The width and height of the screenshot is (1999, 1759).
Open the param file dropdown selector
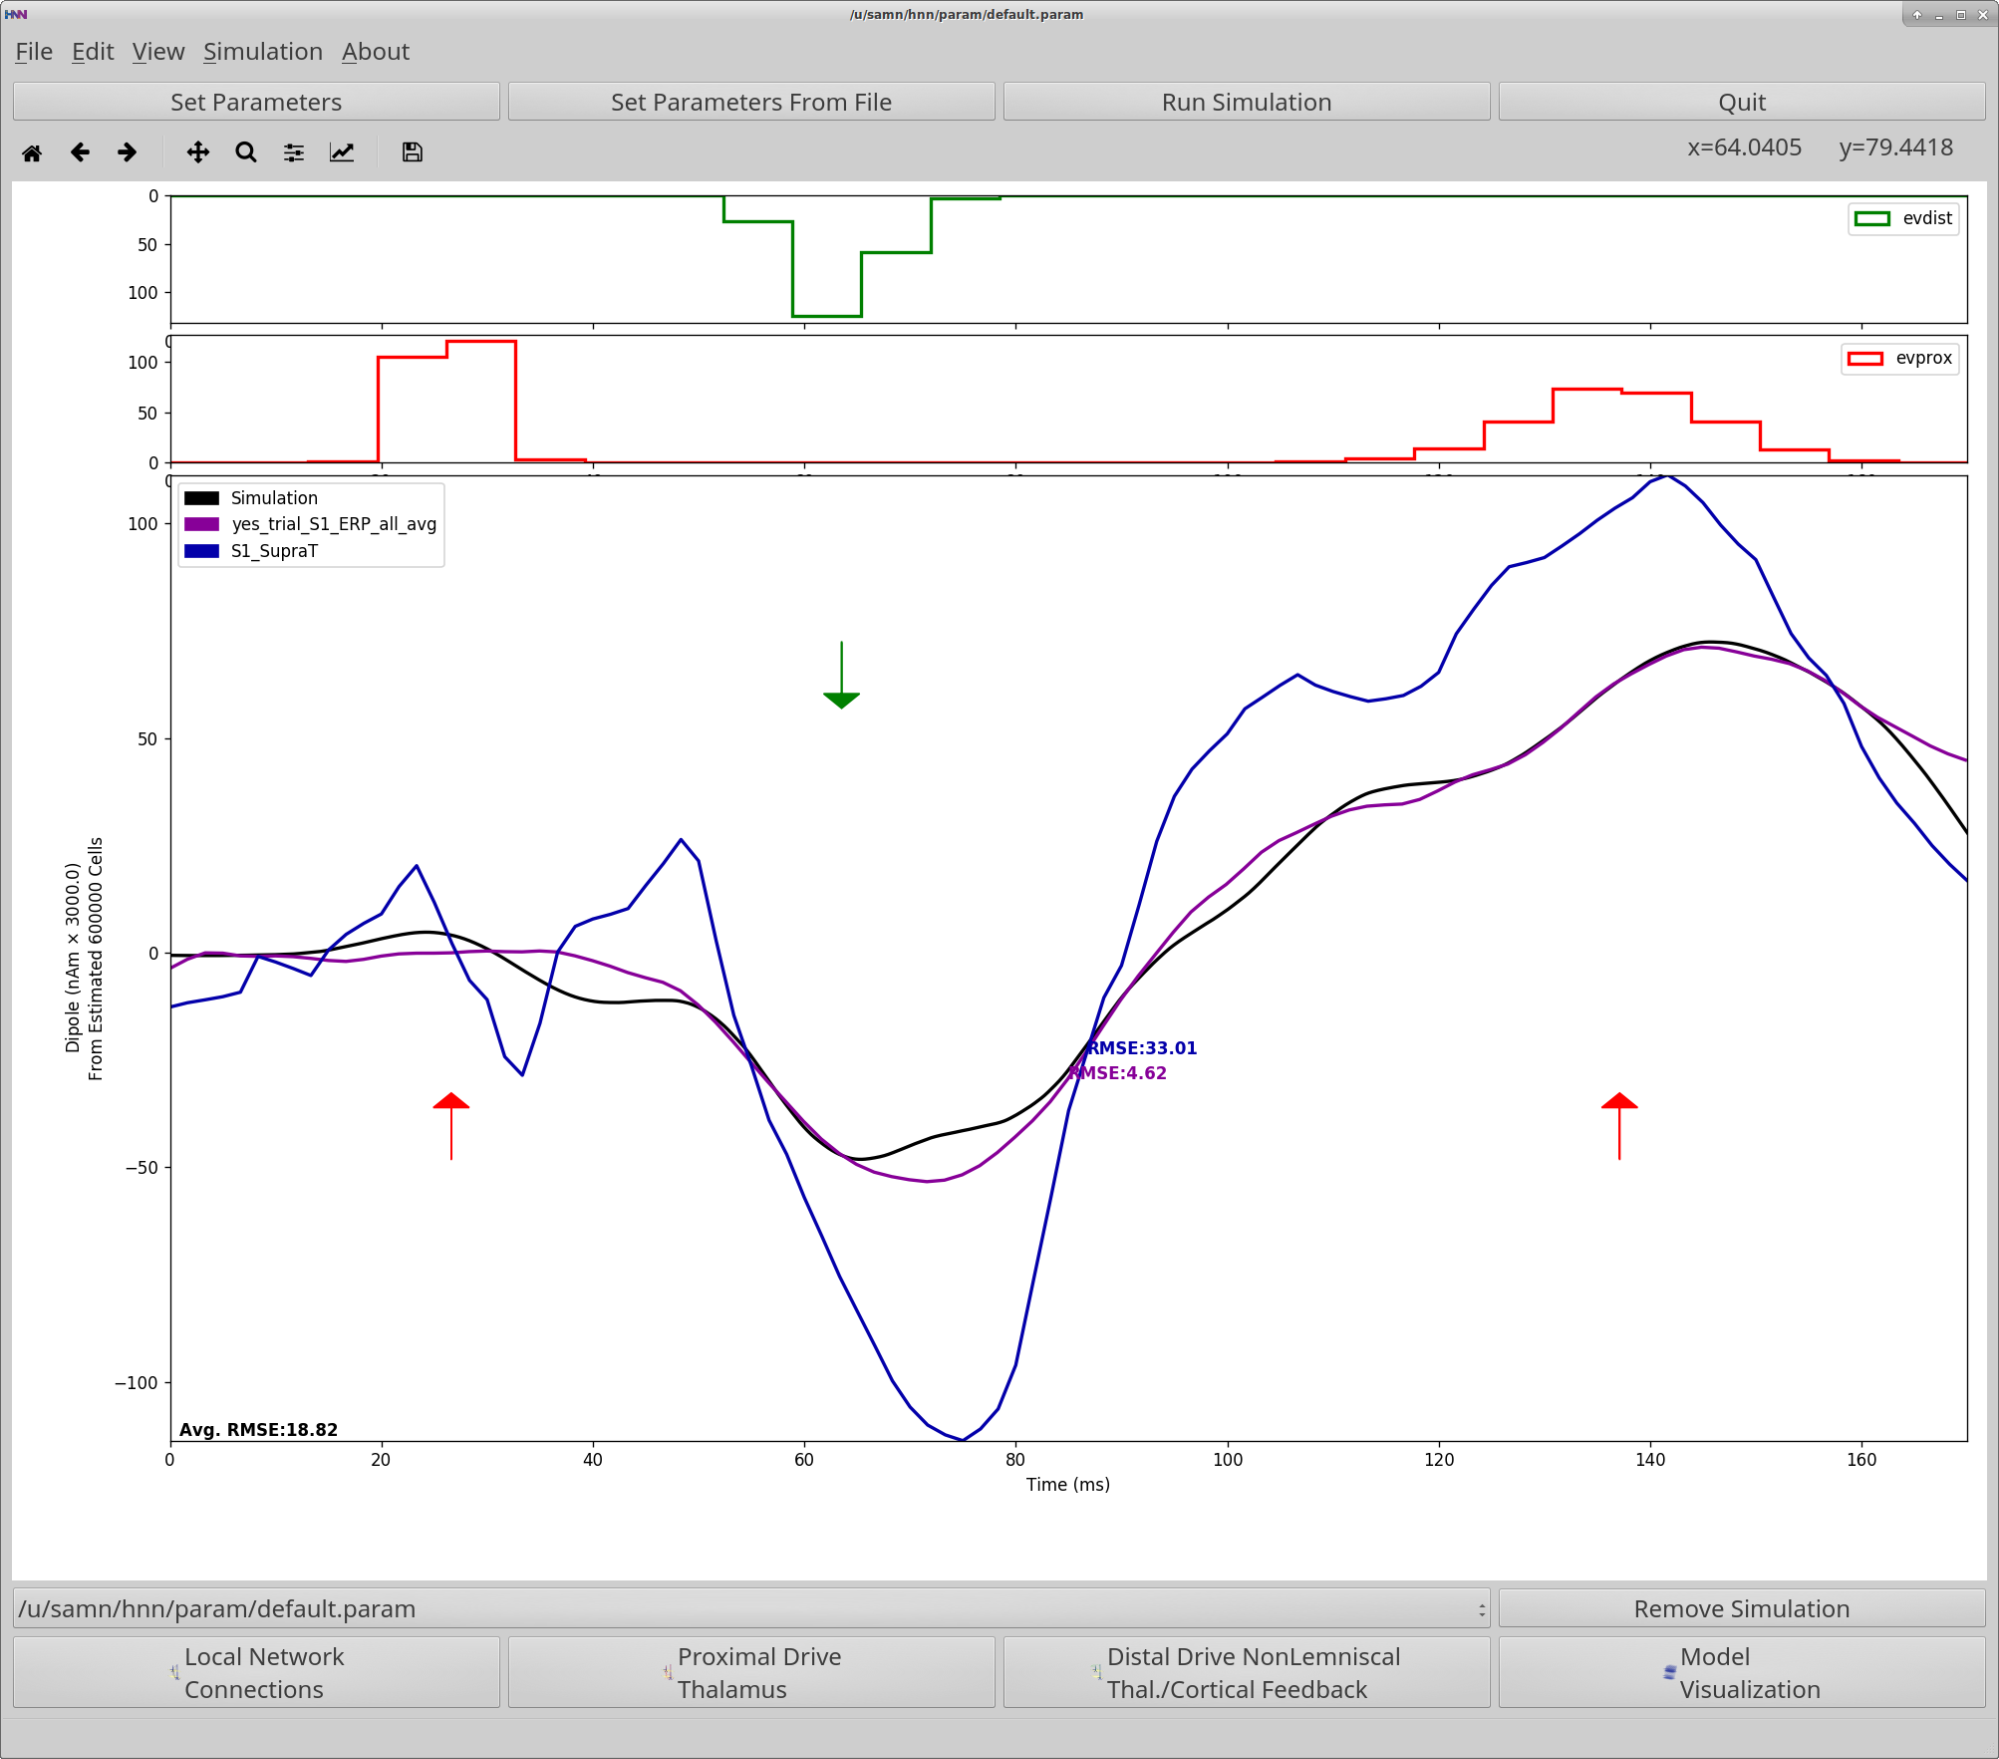[x=750, y=1609]
